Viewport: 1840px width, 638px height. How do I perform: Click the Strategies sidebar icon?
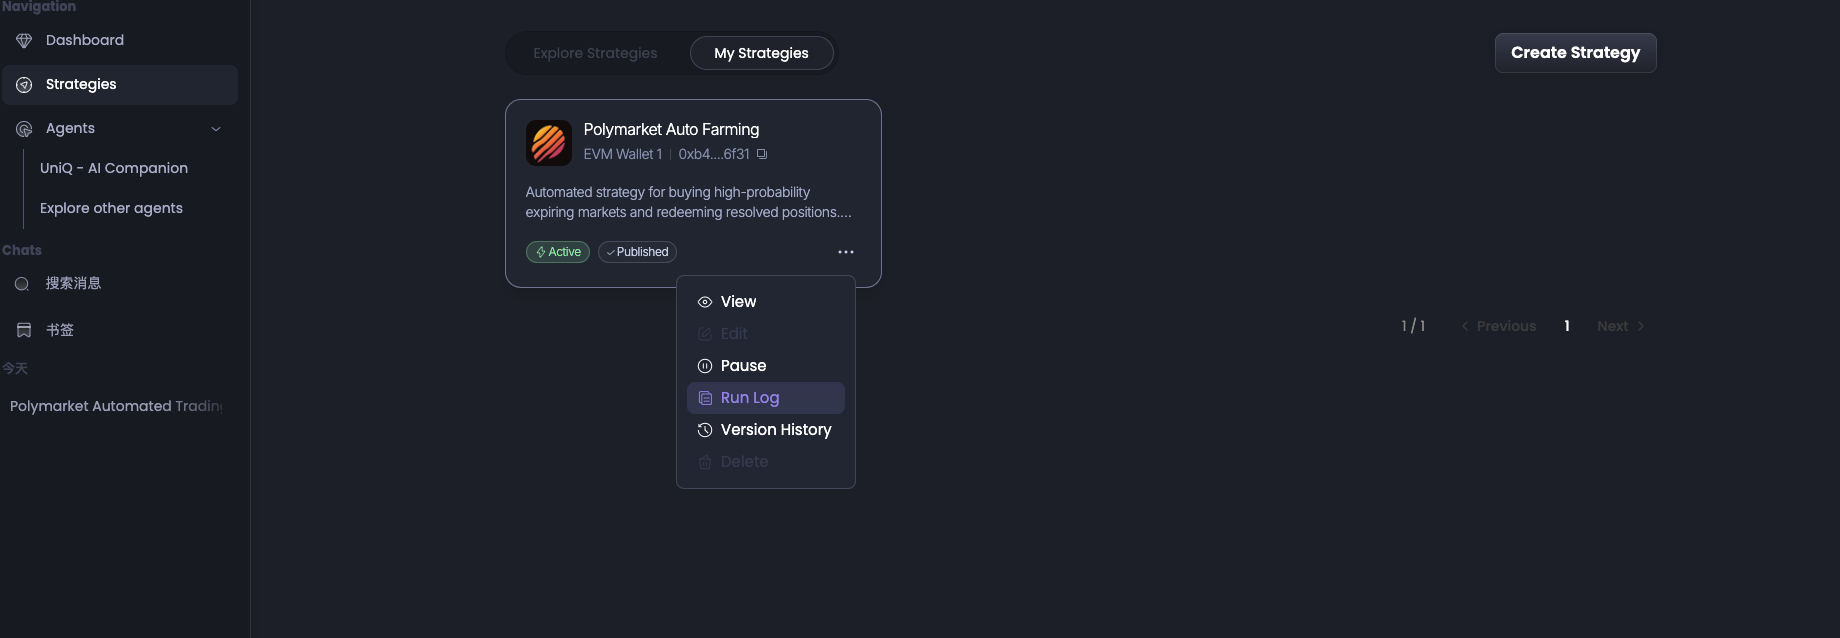pyautogui.click(x=24, y=85)
